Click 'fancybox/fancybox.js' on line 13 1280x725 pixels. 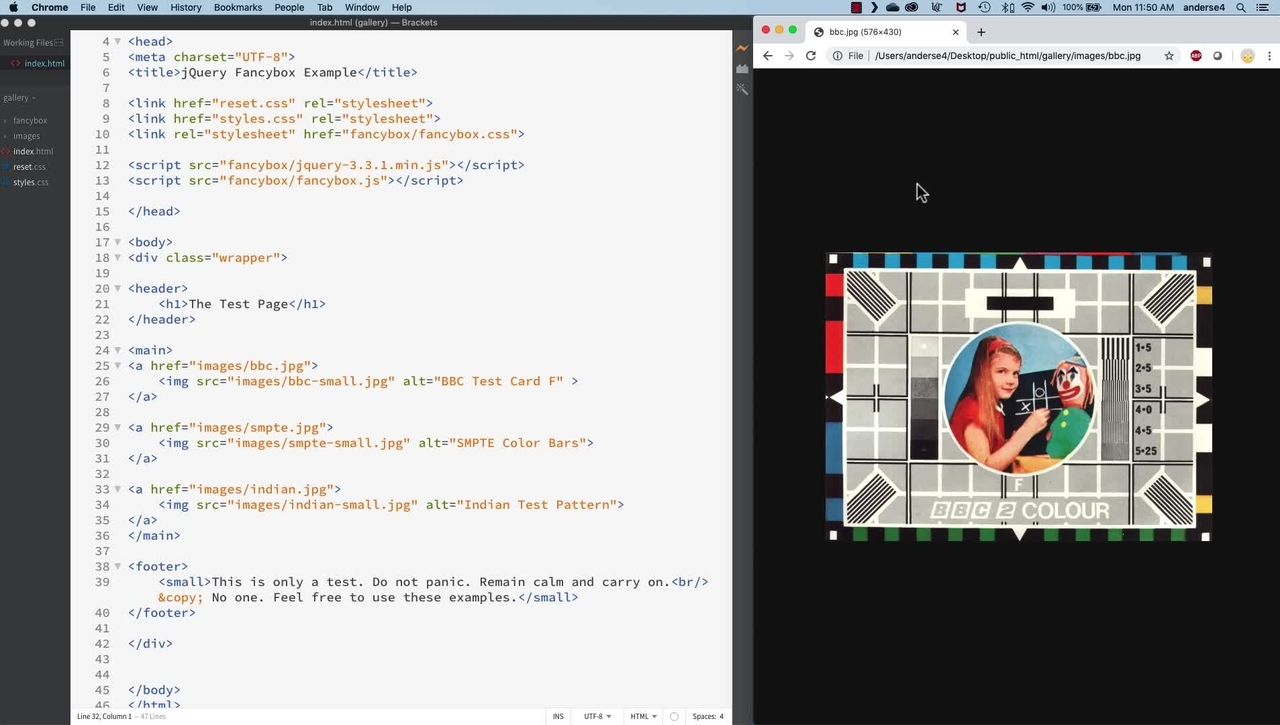303,181
